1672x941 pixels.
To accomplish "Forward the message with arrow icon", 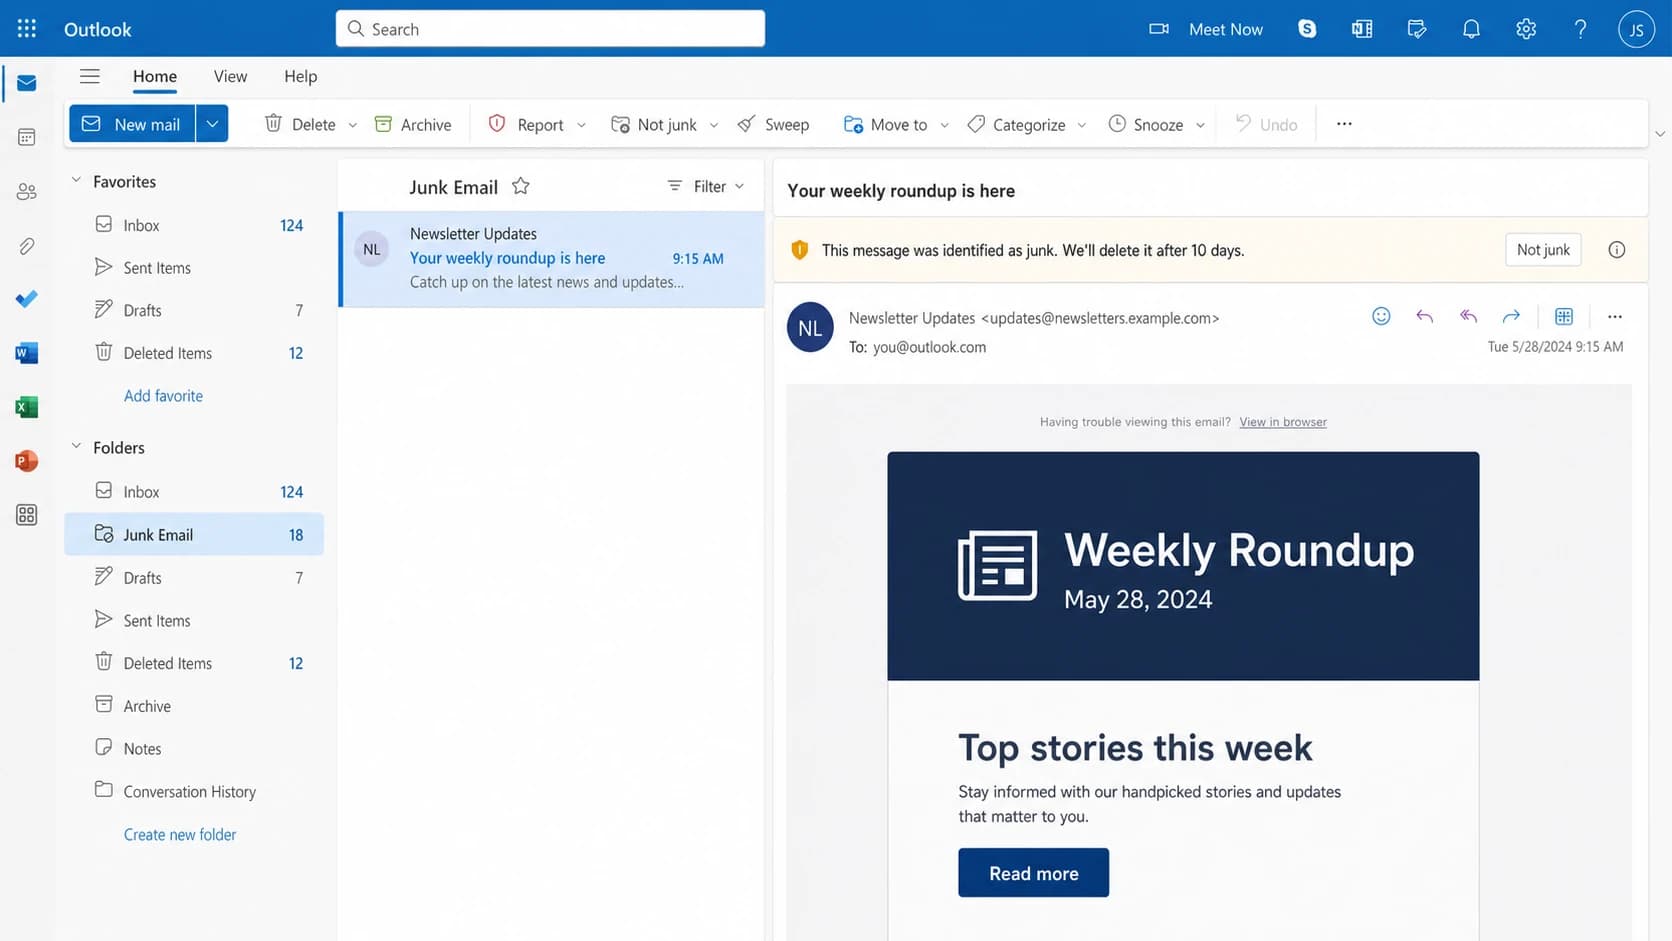I will (1511, 316).
